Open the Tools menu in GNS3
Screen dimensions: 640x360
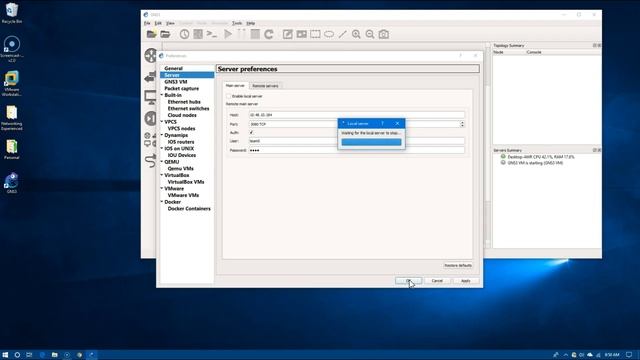click(237, 23)
